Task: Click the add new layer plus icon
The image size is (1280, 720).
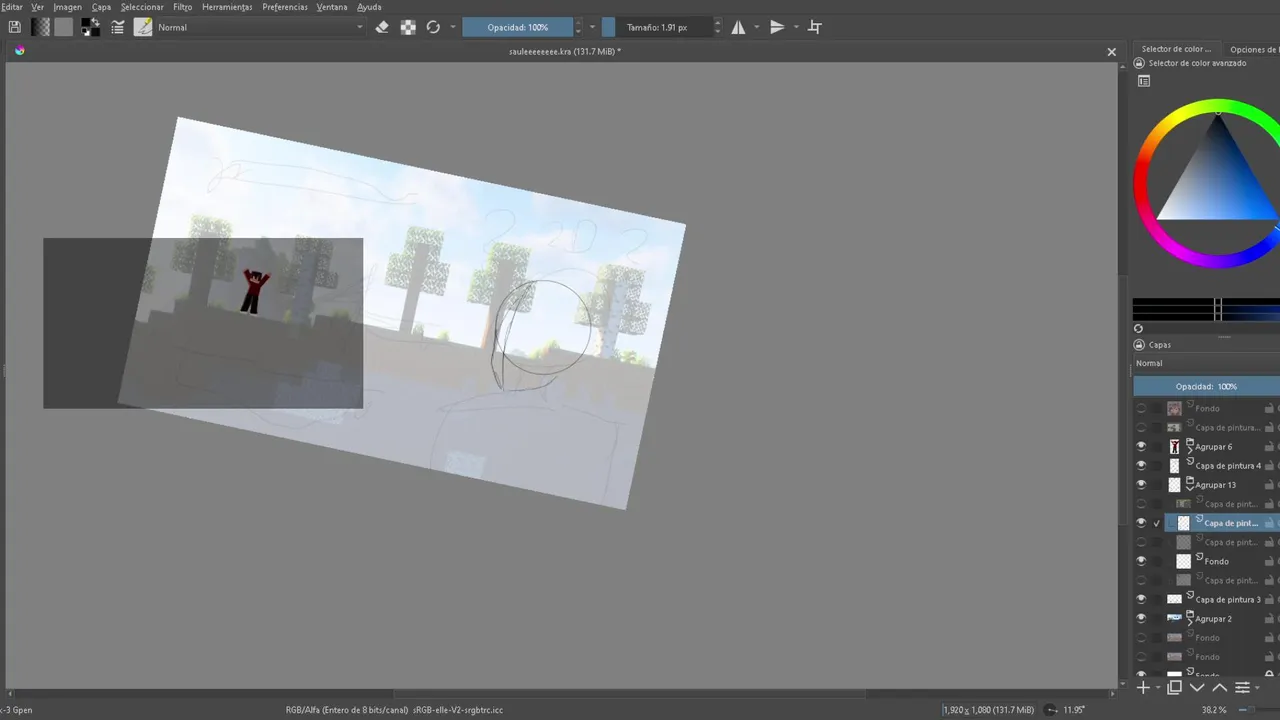Action: 1143,688
